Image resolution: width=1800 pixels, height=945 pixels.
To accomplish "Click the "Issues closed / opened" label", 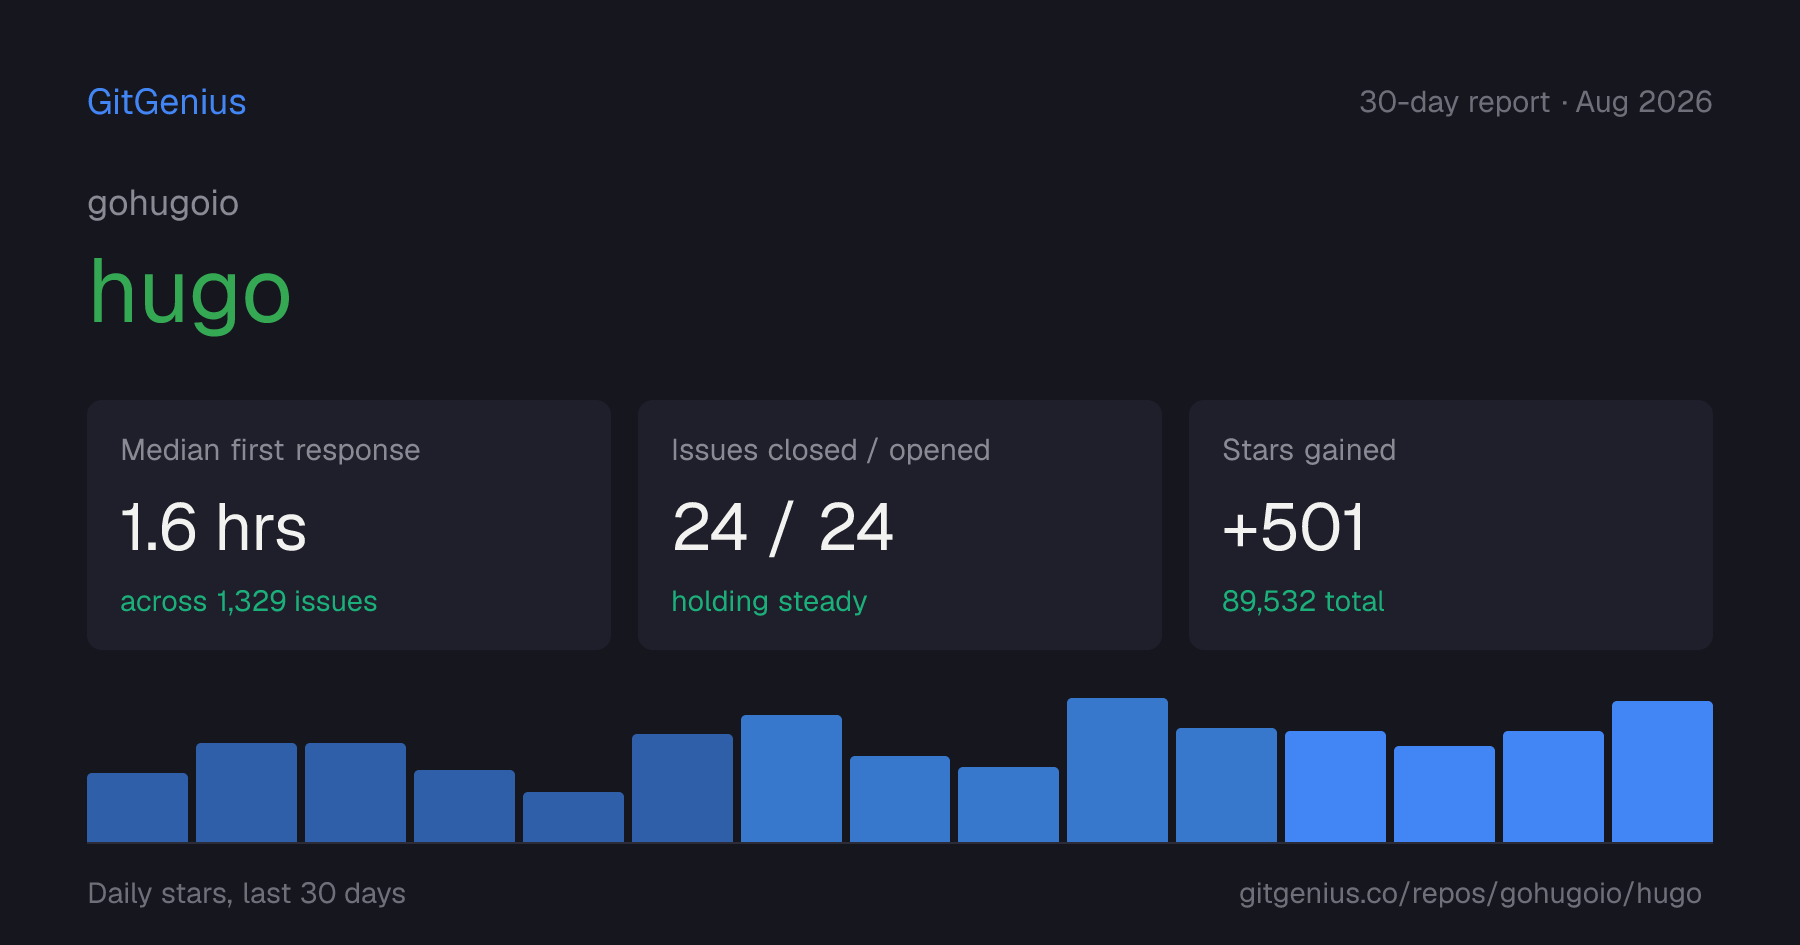I will click(x=831, y=450).
